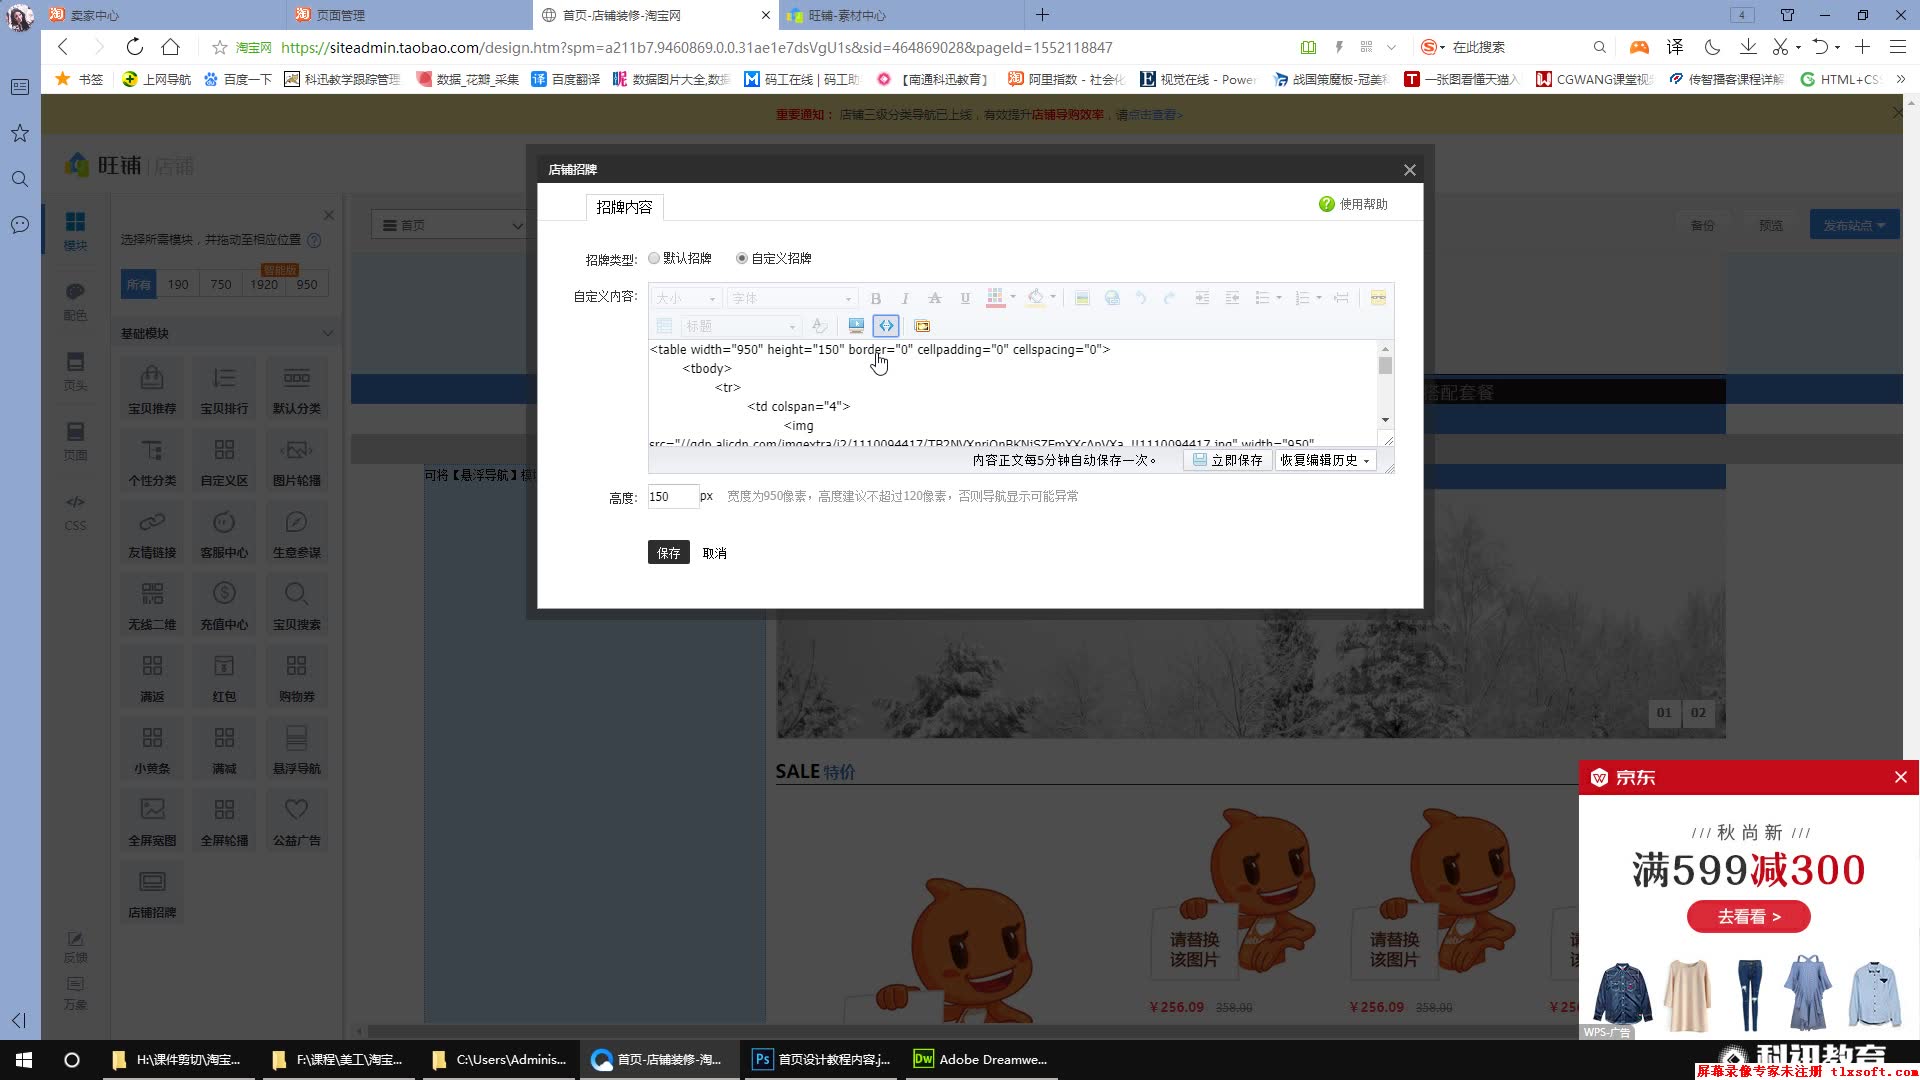Click the night mode moon icon
The height and width of the screenshot is (1080, 1920).
pyautogui.click(x=1712, y=47)
